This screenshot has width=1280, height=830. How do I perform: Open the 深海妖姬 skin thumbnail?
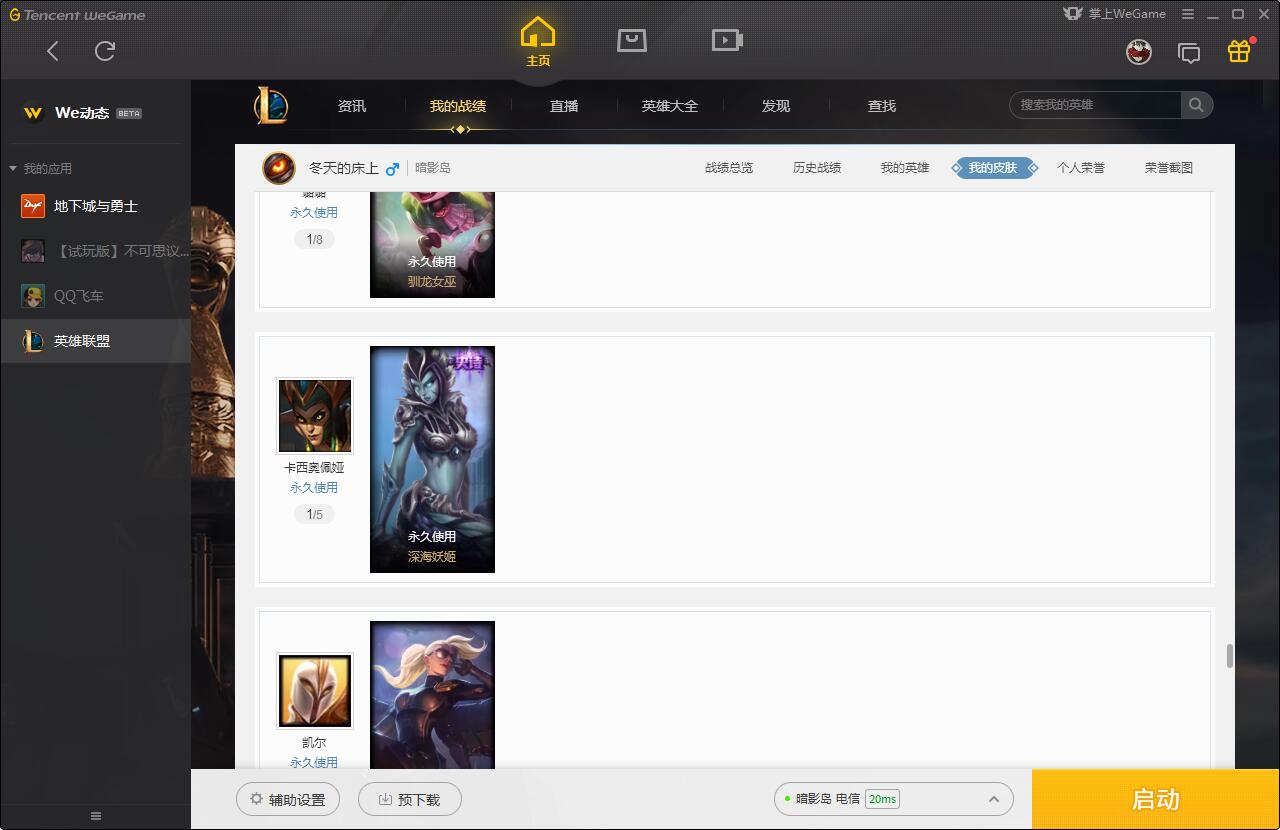[x=432, y=459]
